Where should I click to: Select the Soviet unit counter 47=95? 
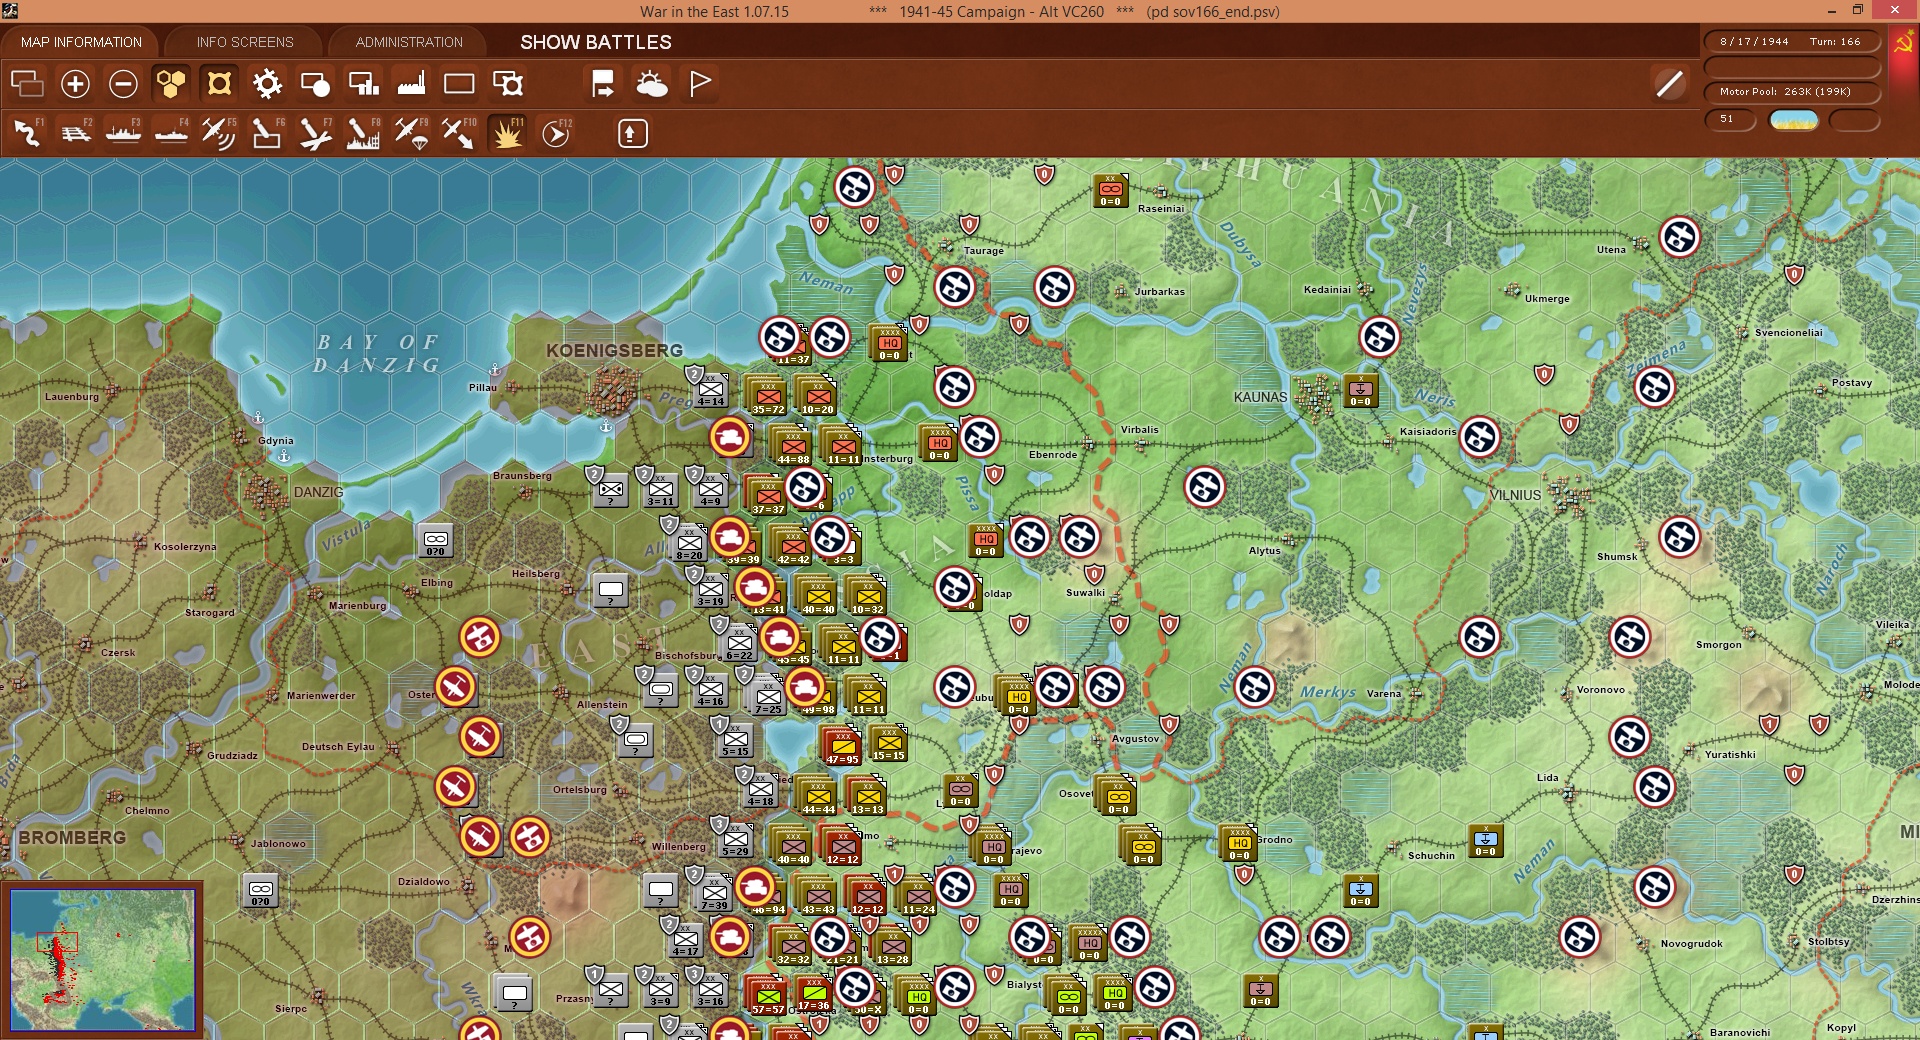coord(843,746)
